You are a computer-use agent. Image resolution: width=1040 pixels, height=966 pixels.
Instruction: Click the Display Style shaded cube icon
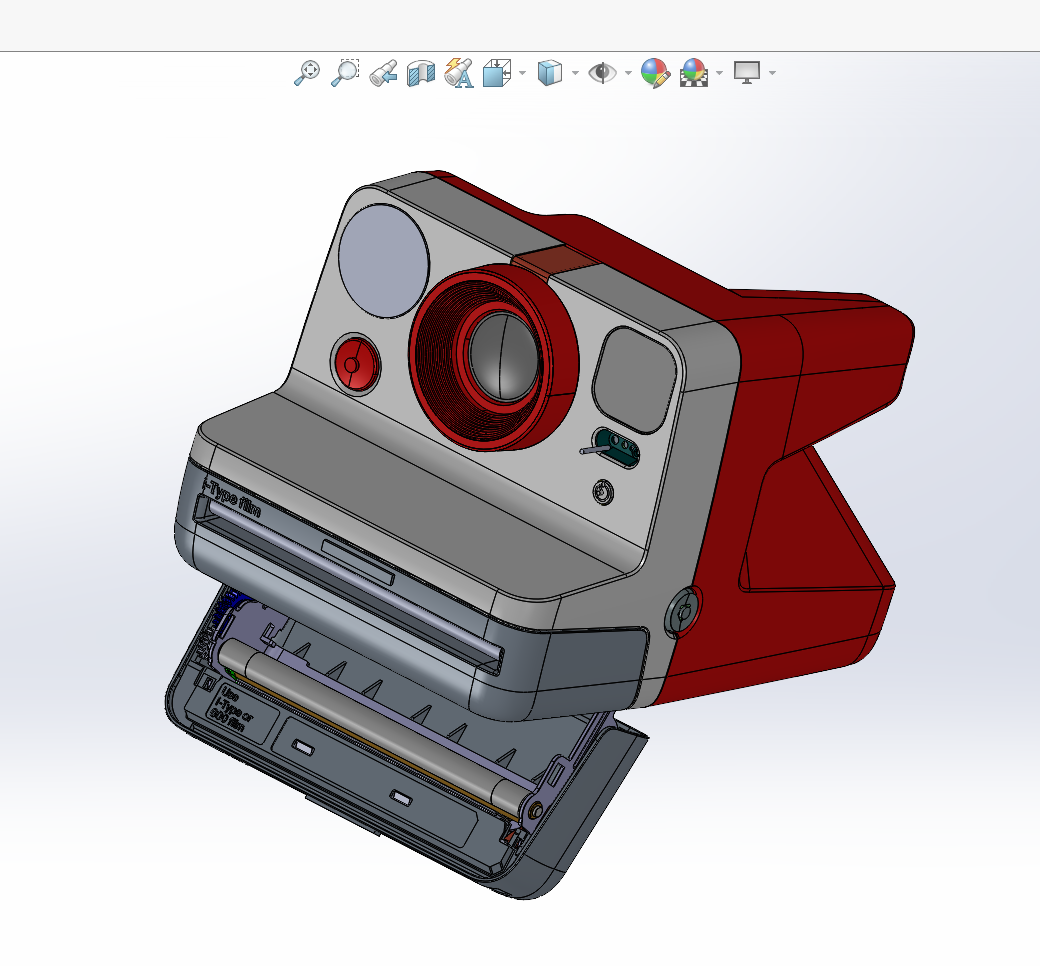coord(549,72)
